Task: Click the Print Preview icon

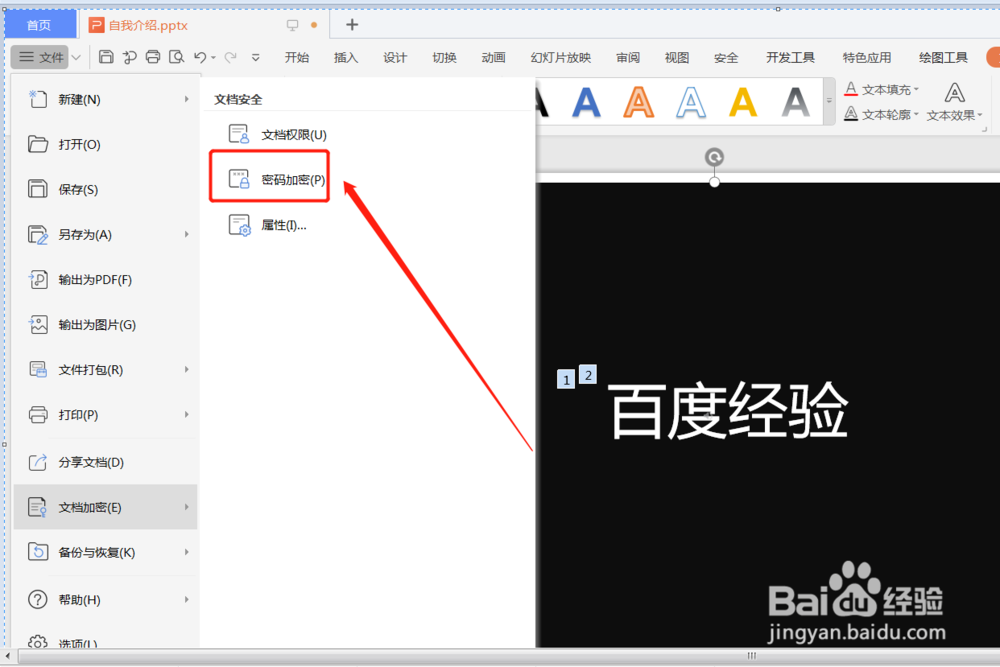Action: click(177, 57)
